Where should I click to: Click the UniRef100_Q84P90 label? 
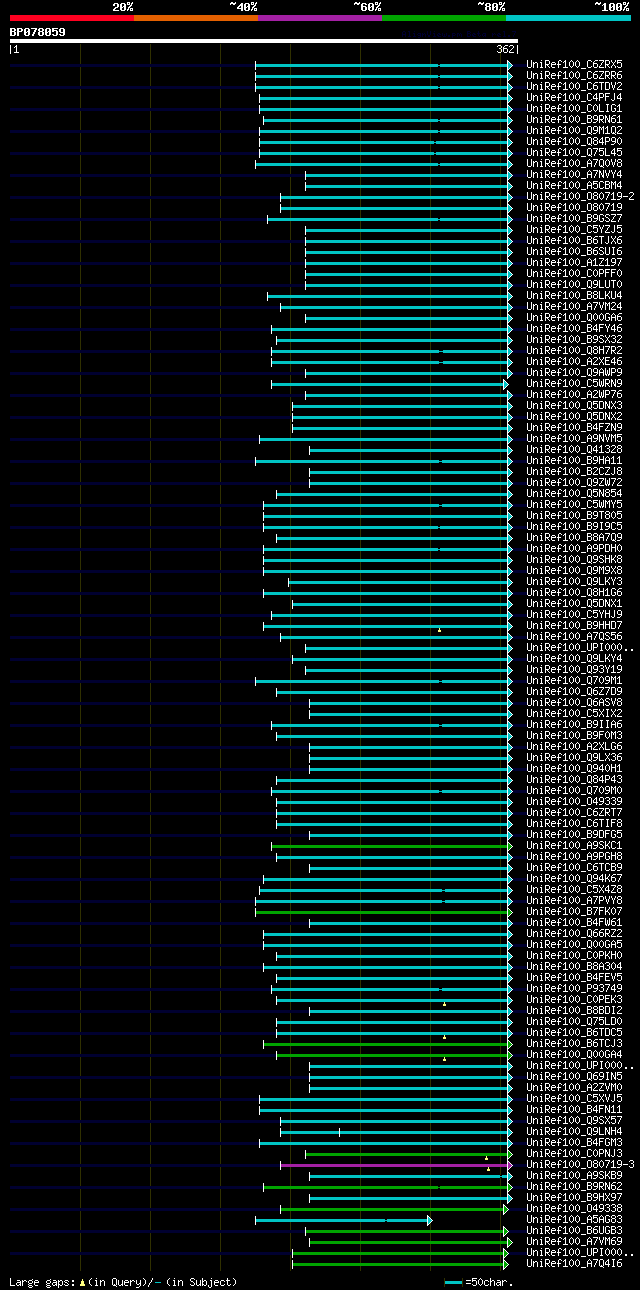[x=574, y=141]
